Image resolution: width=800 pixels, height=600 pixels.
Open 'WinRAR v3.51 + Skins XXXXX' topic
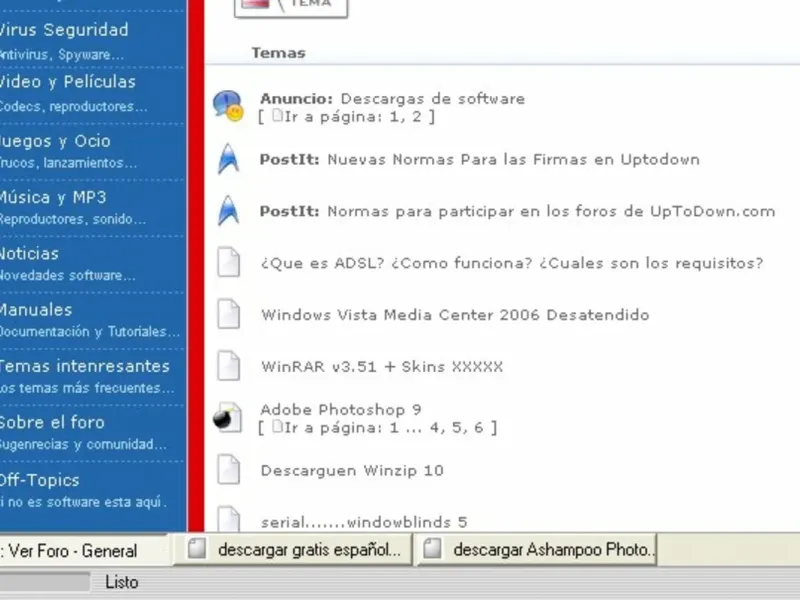tap(382, 367)
